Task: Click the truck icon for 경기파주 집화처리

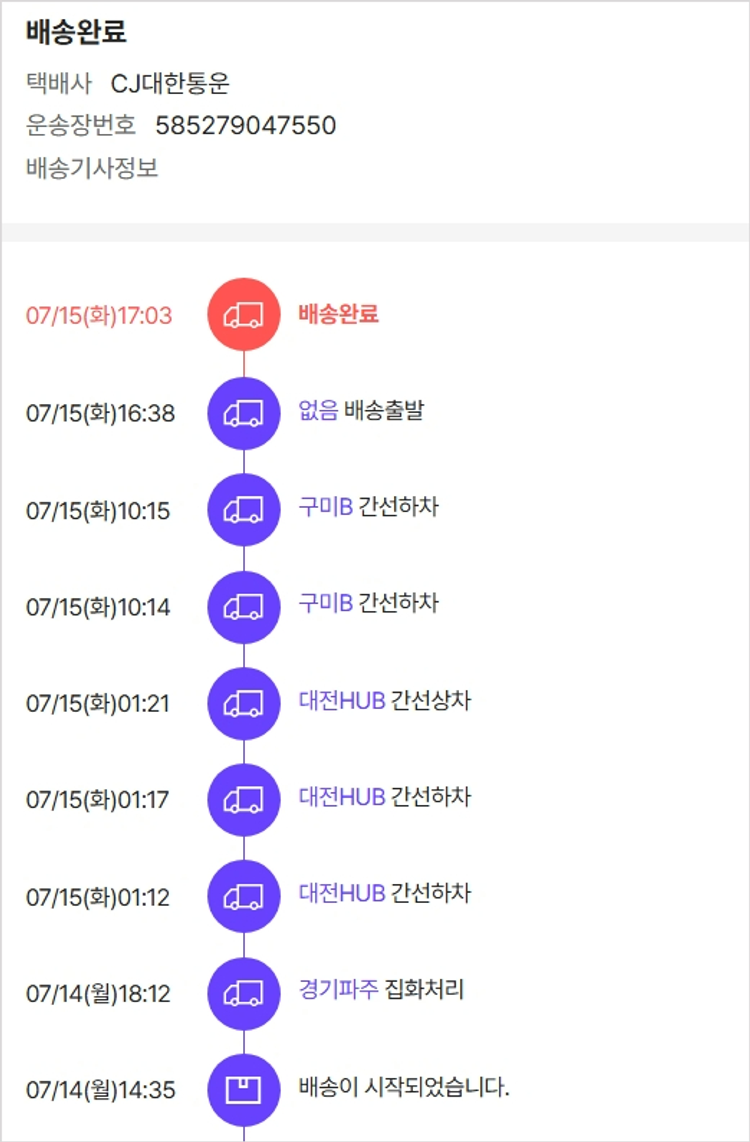Action: pyautogui.click(x=244, y=993)
